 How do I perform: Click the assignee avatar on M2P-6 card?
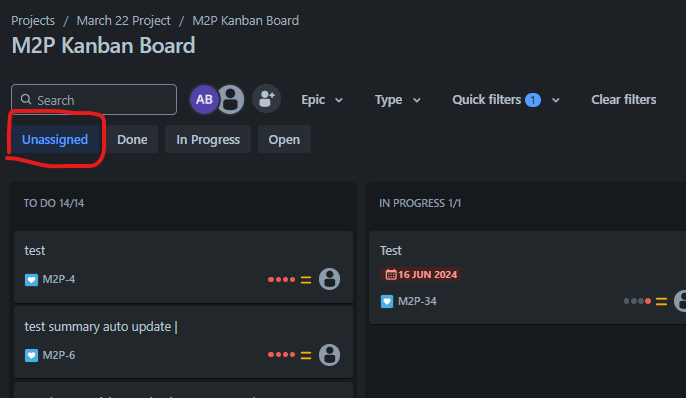[x=329, y=355]
